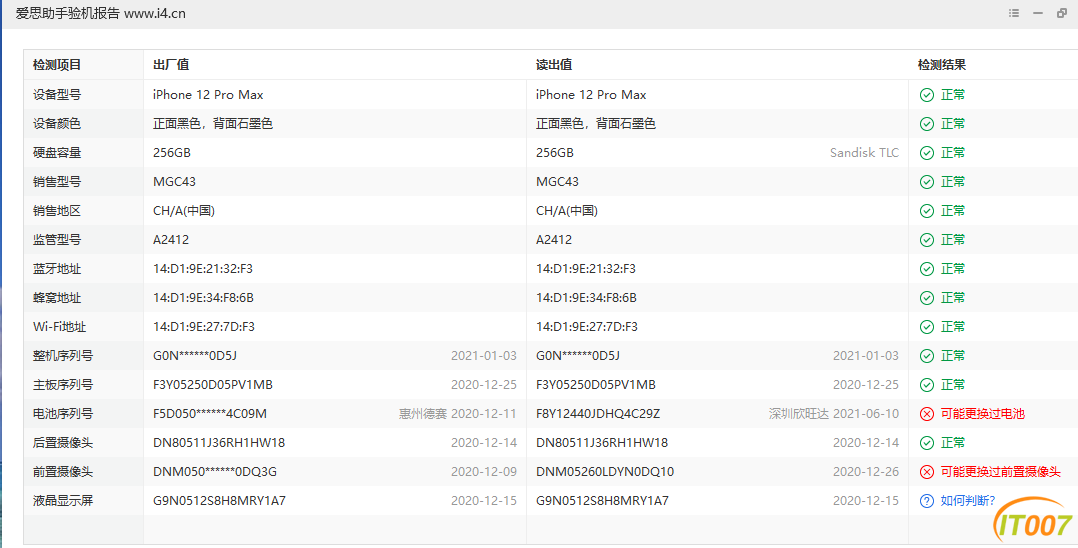
Task: Click the 读出值 column header
Action: (x=554, y=65)
